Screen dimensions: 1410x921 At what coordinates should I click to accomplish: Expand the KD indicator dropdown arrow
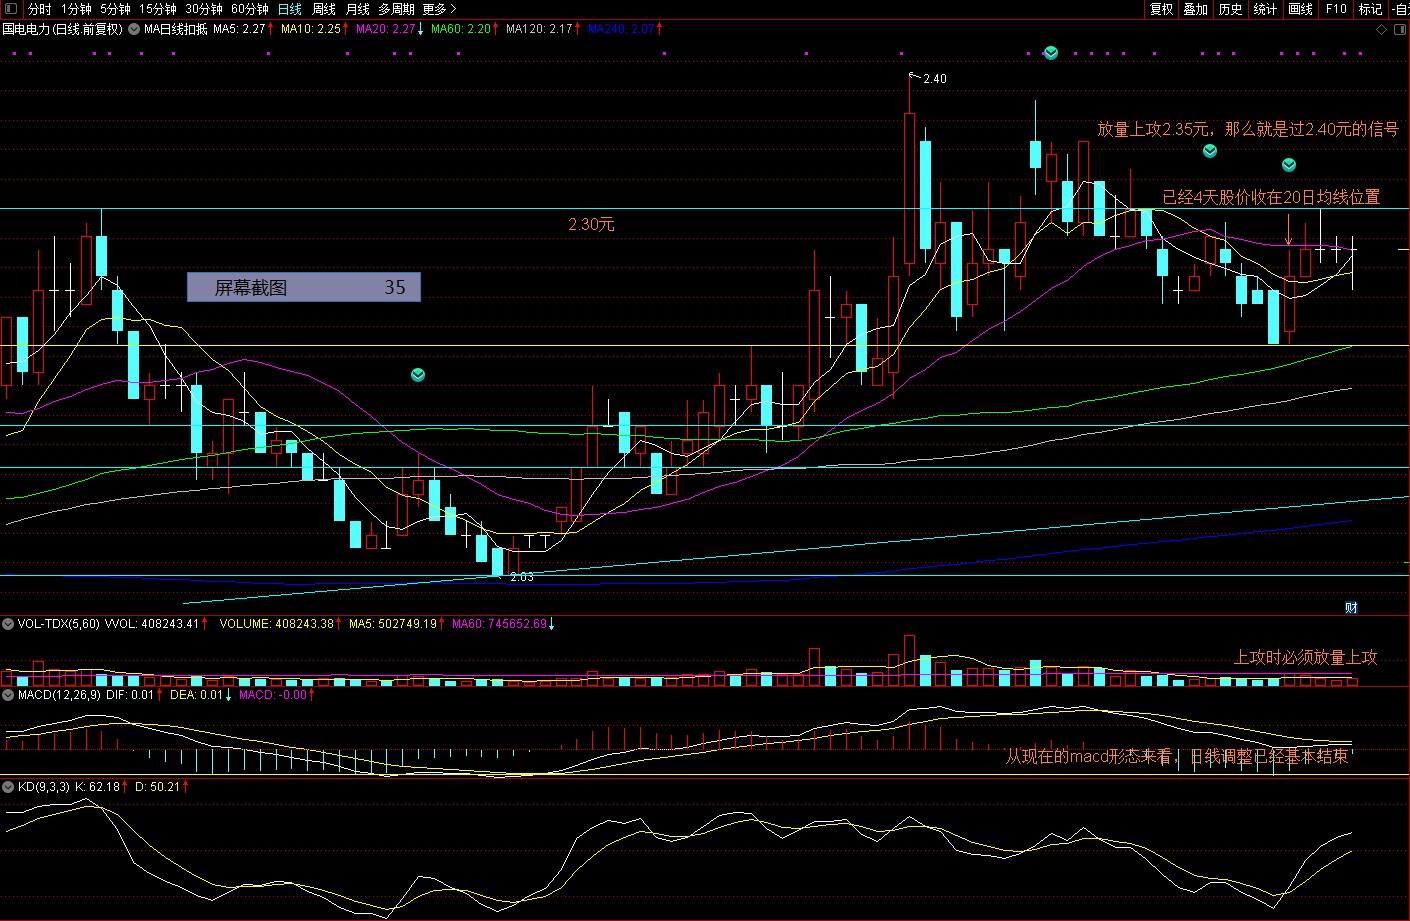click(8, 787)
